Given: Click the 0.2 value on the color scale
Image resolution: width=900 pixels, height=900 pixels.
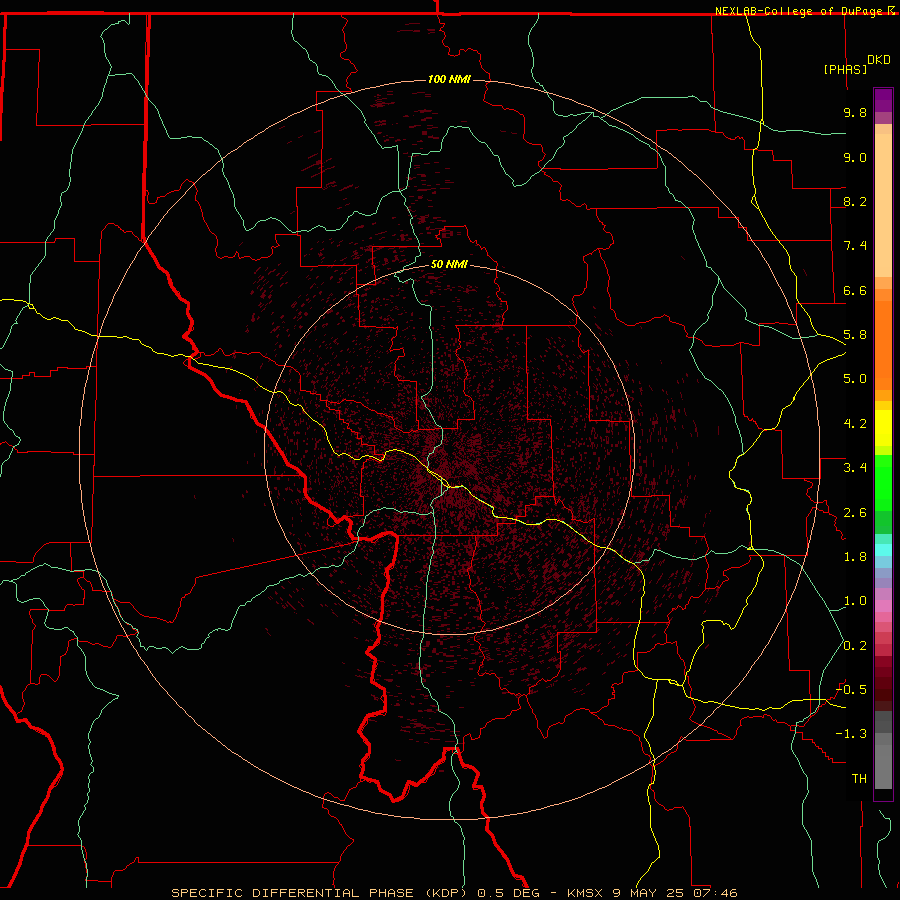Looking at the screenshot, I should tap(855, 646).
